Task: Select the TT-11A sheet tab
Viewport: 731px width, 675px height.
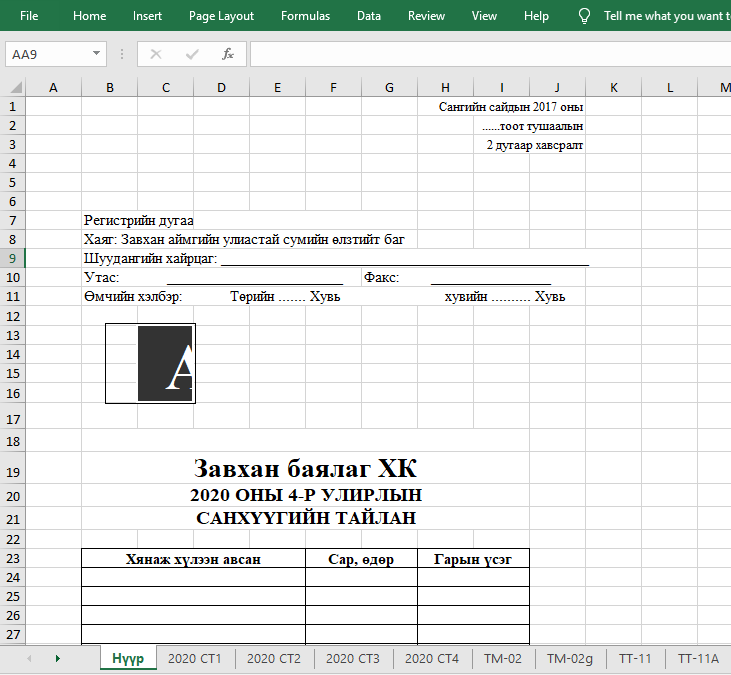Action: pyautogui.click(x=698, y=658)
